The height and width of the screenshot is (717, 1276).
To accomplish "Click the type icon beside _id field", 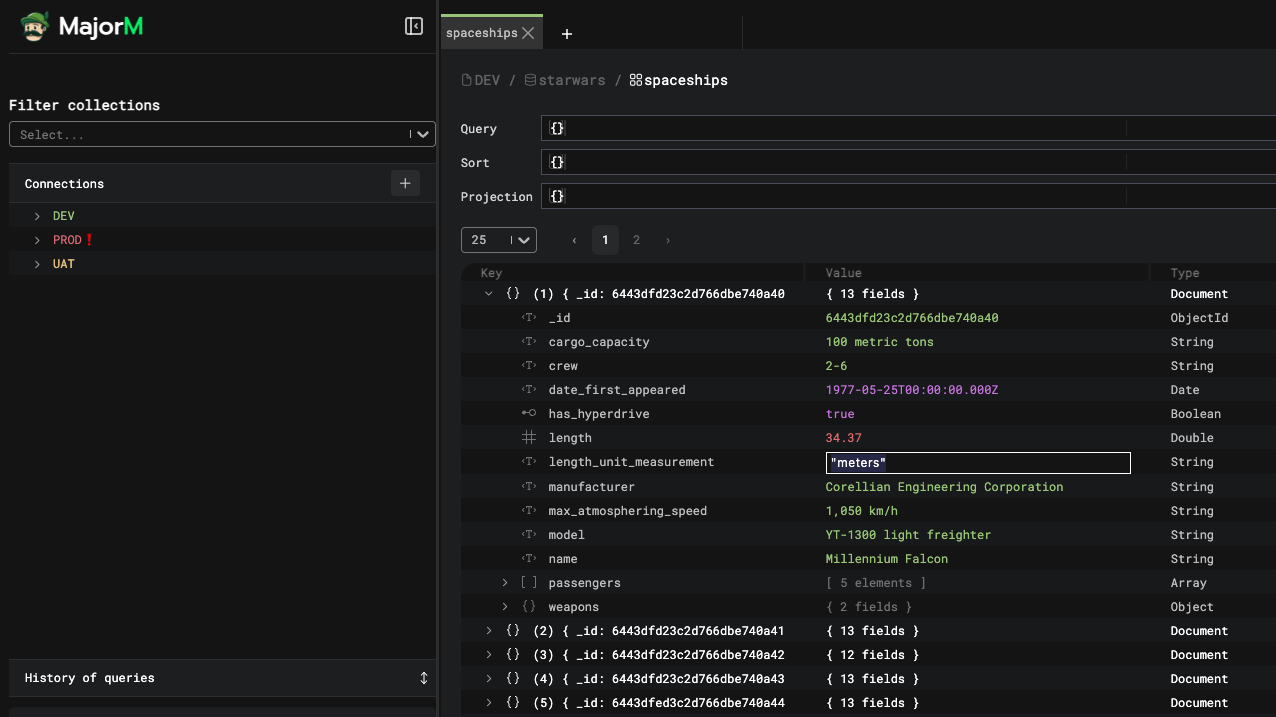I will tap(529, 318).
